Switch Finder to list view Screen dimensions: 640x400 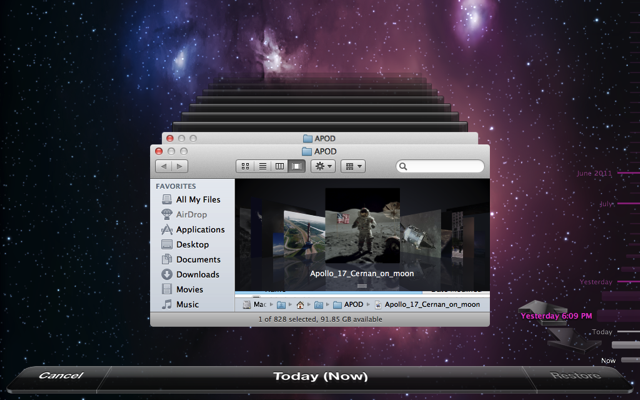(x=262, y=166)
